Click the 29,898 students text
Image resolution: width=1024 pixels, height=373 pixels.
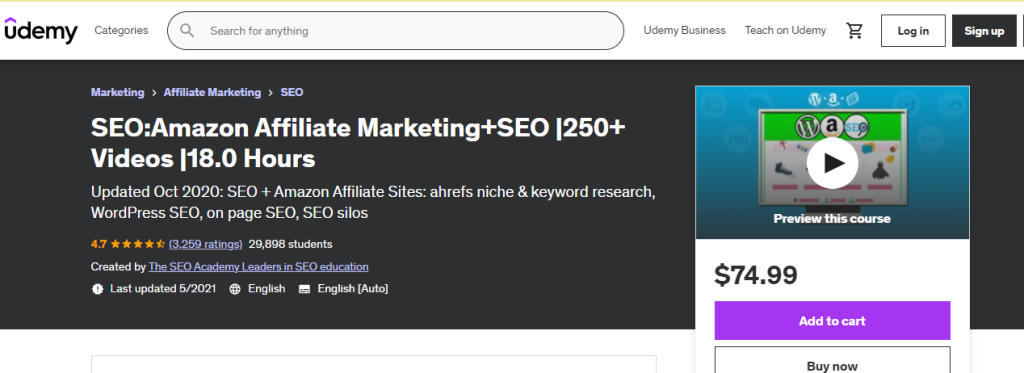[291, 244]
